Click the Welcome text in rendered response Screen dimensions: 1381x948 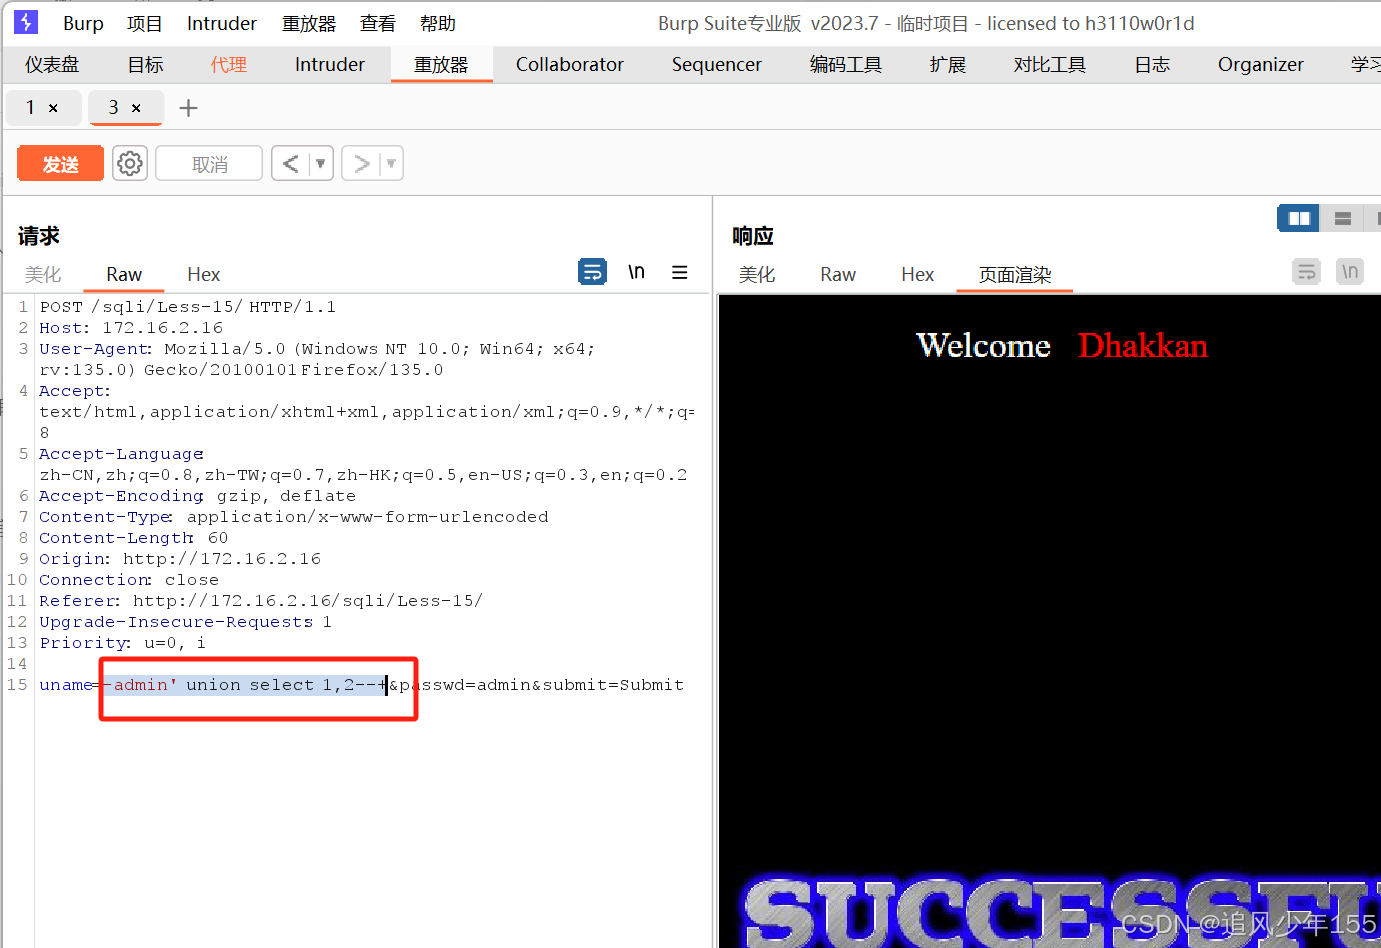984,346
